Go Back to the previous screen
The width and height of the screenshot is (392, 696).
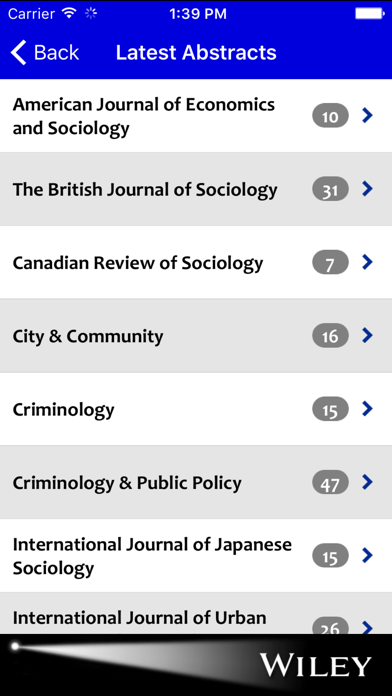tap(44, 52)
